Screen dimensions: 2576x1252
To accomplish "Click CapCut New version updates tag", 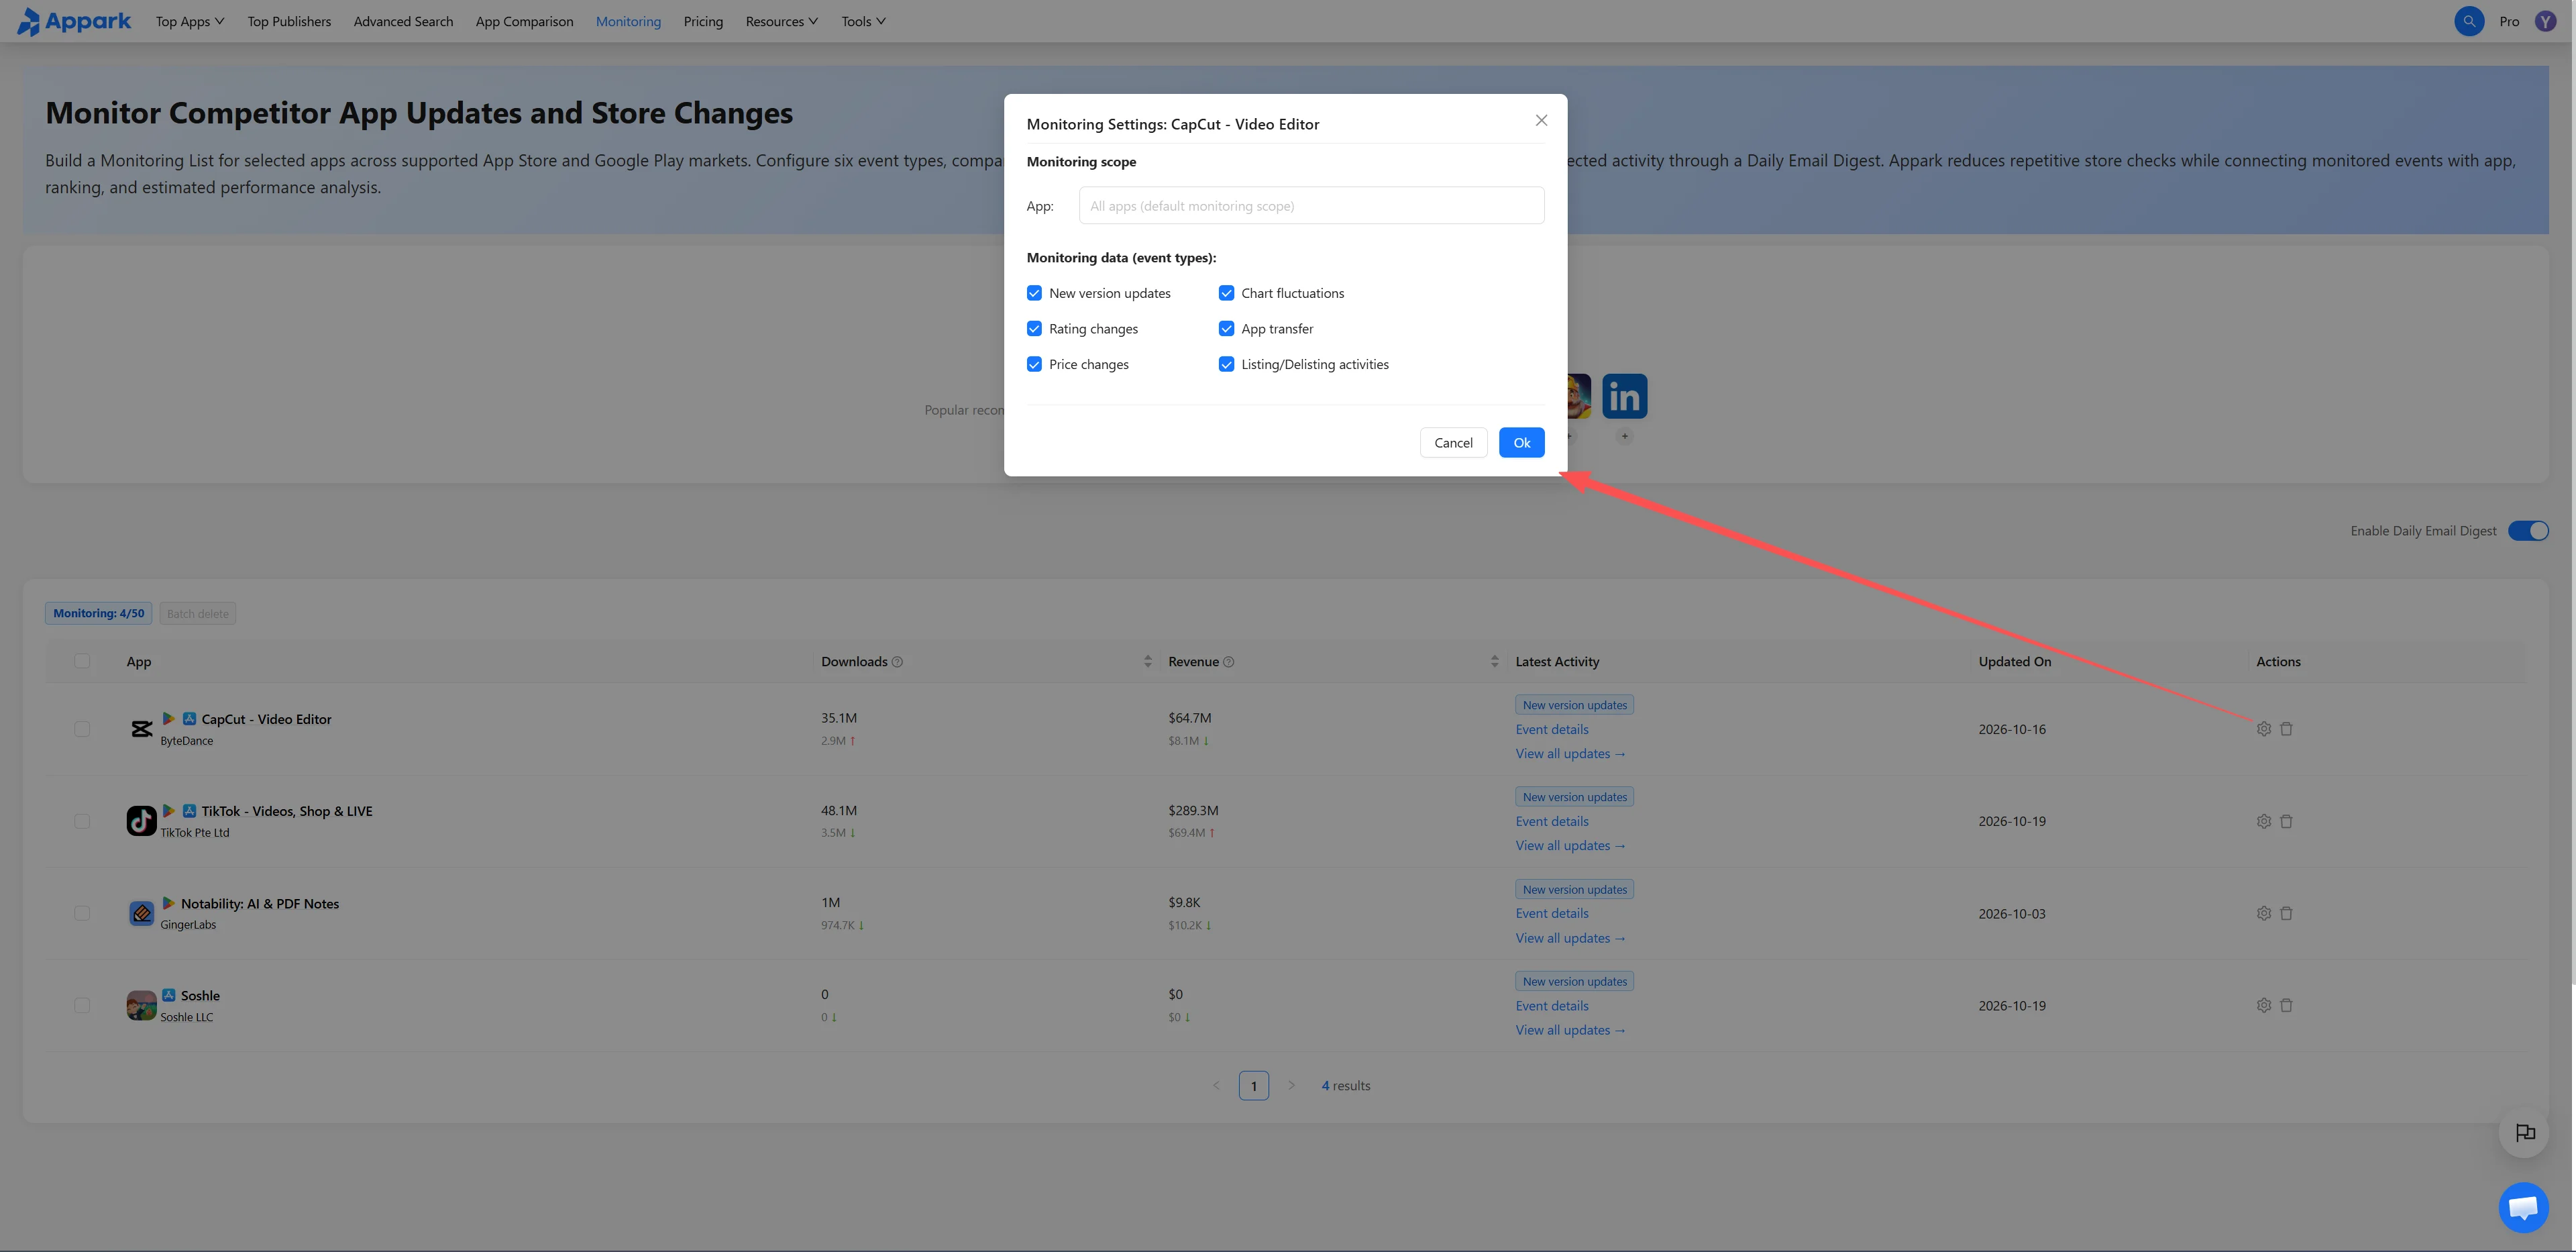I will point(1574,705).
